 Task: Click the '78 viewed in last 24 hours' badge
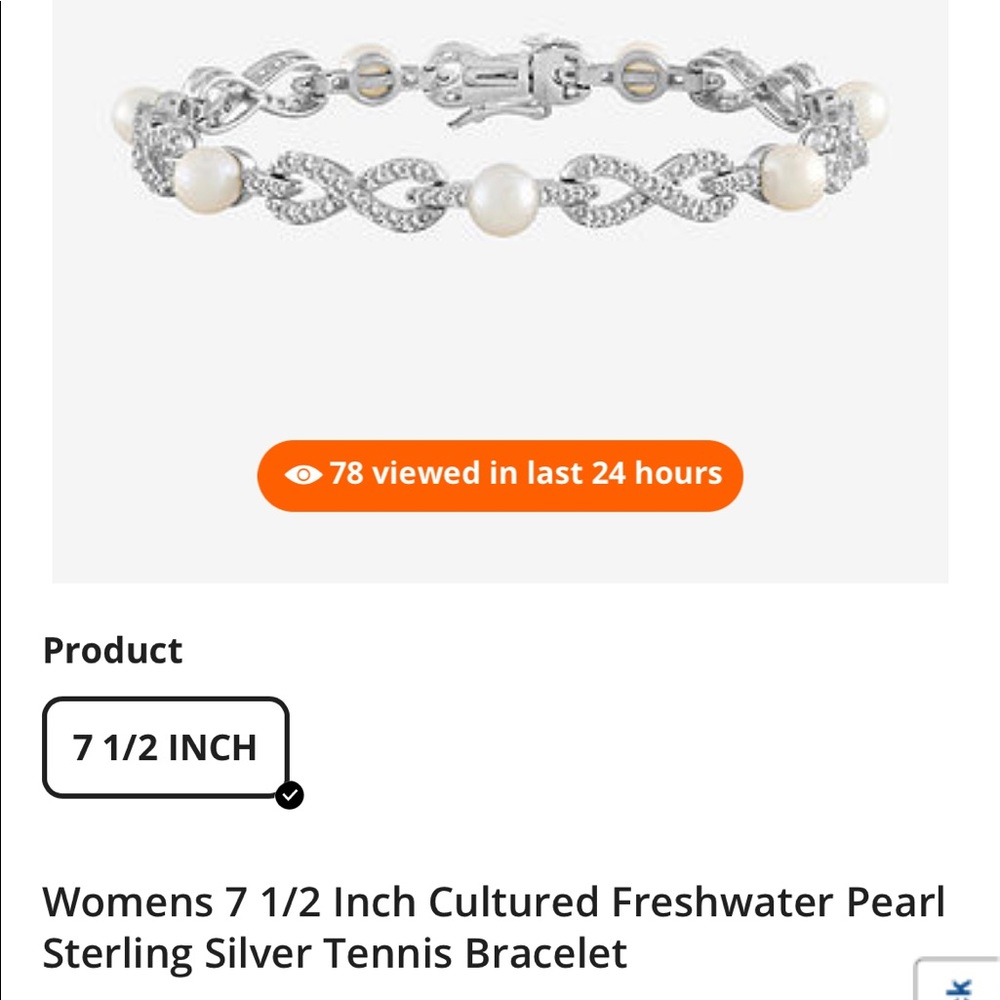coord(500,474)
